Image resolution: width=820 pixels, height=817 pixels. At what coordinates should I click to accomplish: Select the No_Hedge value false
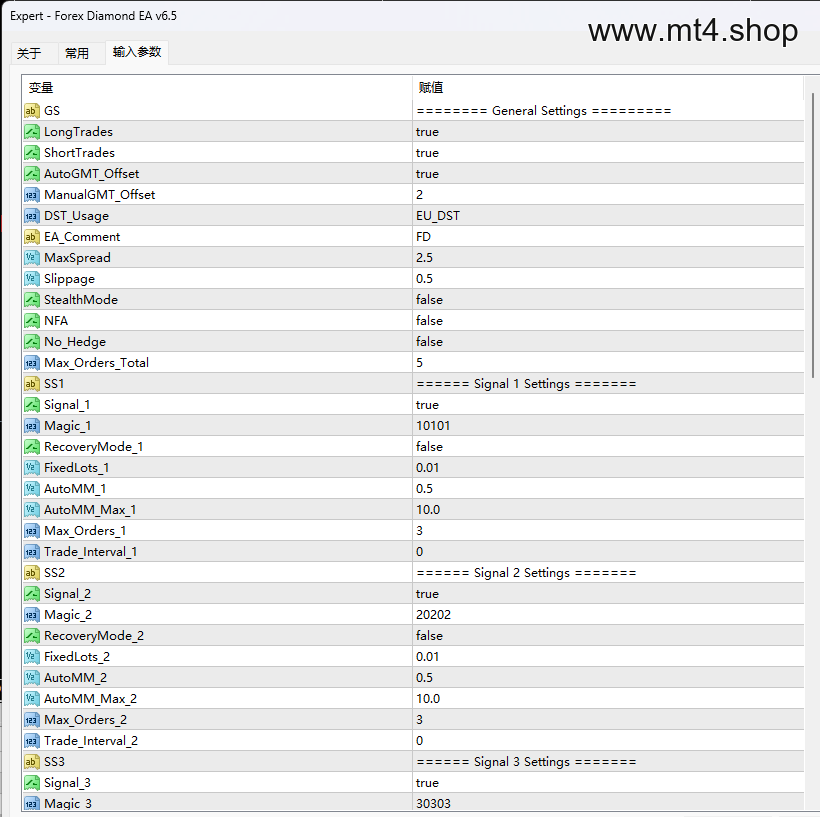point(429,342)
